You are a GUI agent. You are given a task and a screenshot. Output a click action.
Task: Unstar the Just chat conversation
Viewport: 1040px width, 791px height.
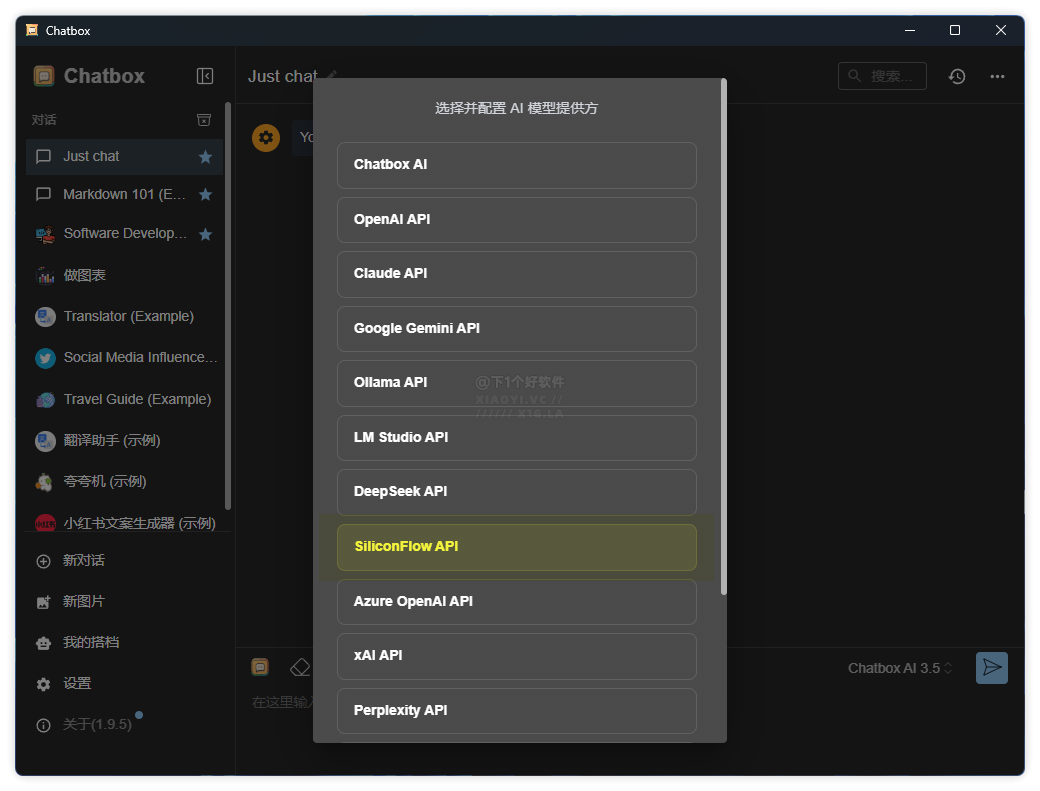click(x=205, y=157)
